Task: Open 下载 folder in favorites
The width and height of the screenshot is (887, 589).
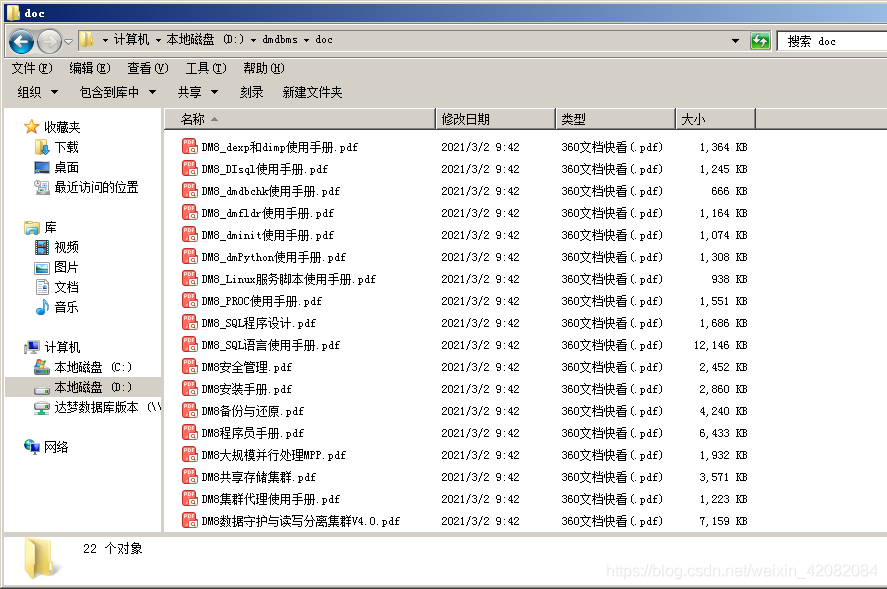Action: 57,147
